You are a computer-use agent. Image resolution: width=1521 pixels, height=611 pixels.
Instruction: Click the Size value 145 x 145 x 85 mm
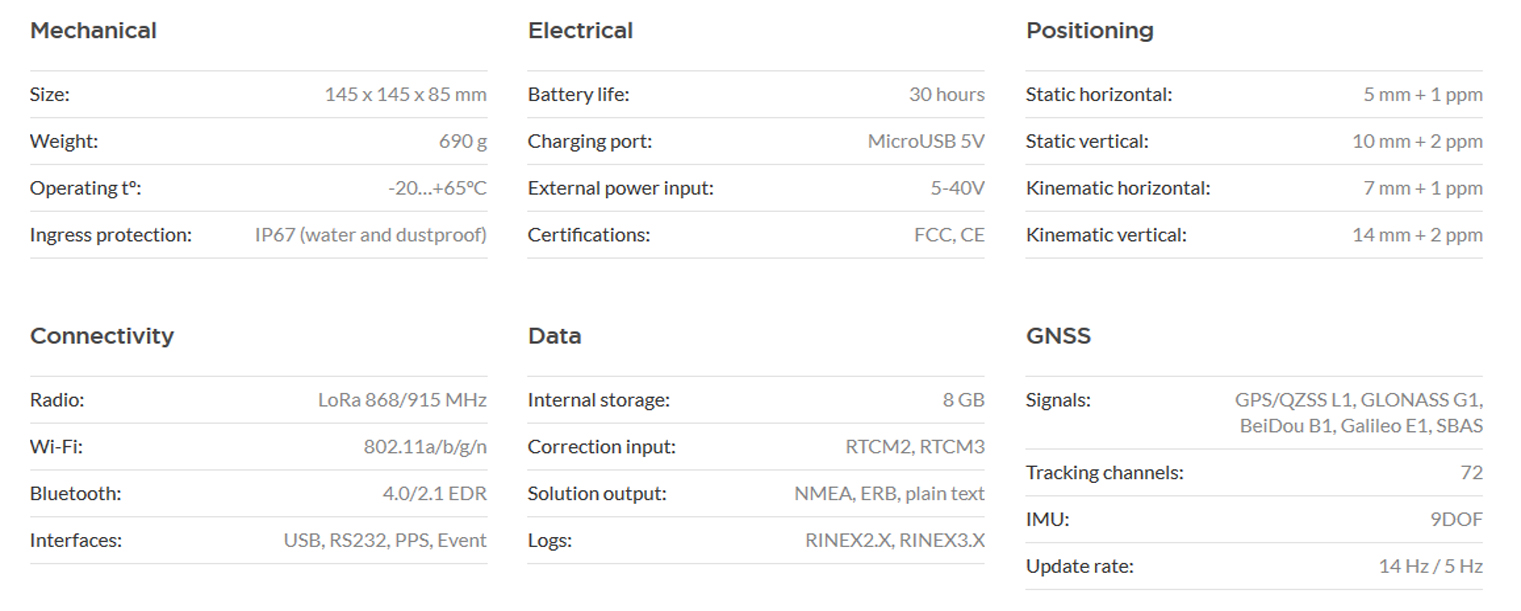click(x=405, y=95)
